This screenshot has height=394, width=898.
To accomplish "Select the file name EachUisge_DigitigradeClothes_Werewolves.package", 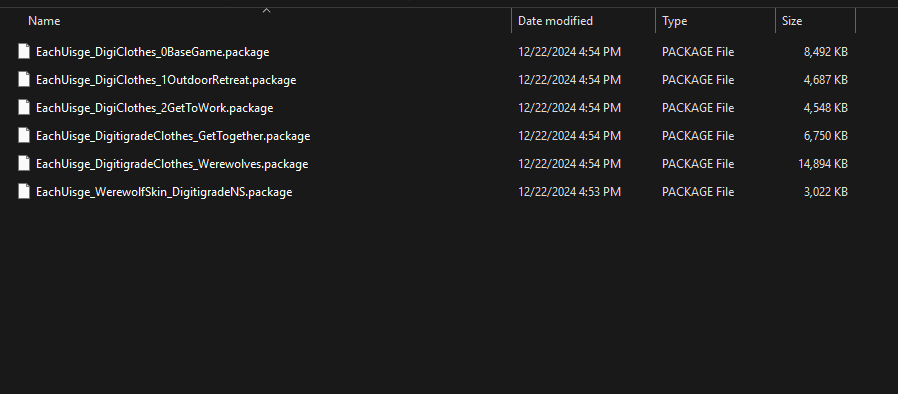I will coord(172,164).
